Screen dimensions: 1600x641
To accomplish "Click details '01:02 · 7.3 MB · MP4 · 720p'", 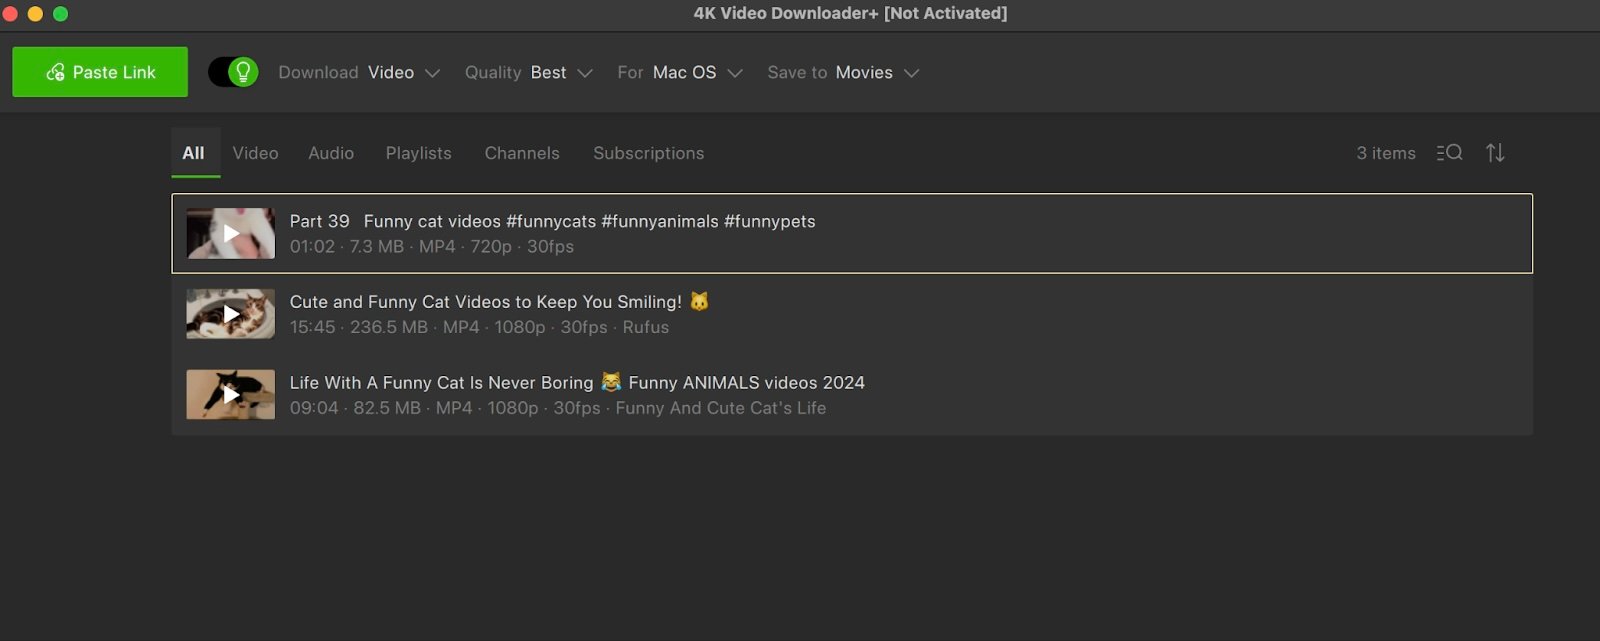I will pyautogui.click(x=432, y=246).
